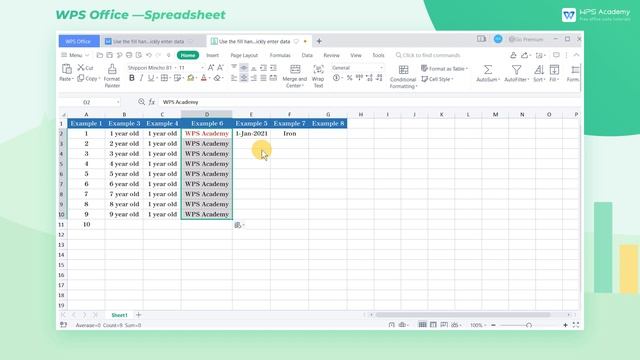
Task: Toggle center horizontal alignment
Action: point(244,78)
